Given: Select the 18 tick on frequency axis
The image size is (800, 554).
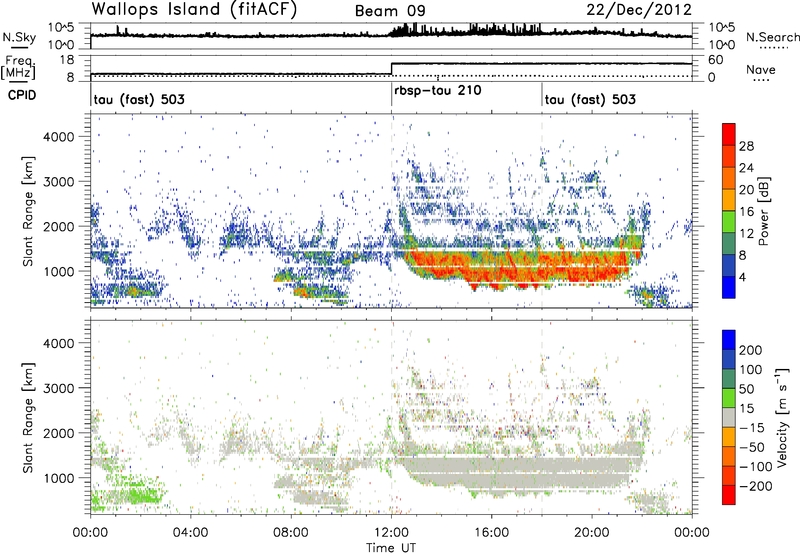Looking at the screenshot, I should click(x=66, y=60).
